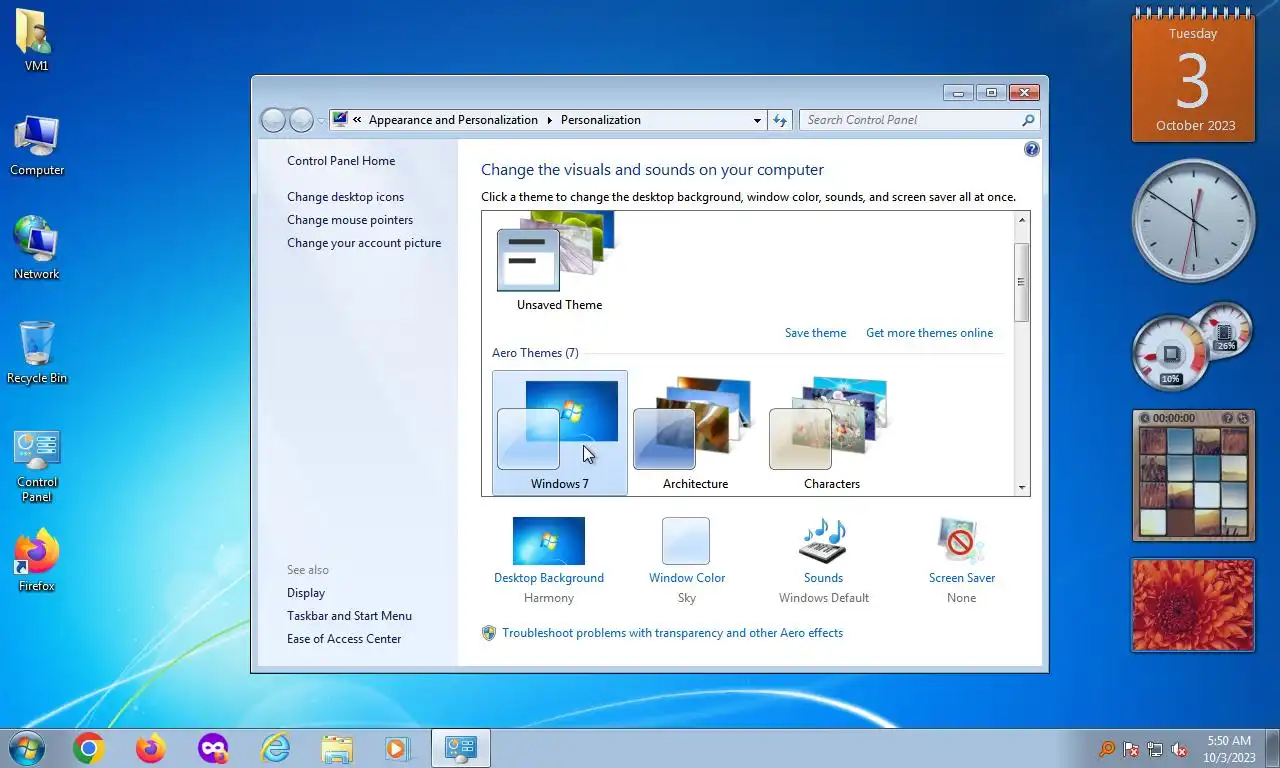The image size is (1280, 768).
Task: Click the Show desktop button
Action: coord(1272,749)
